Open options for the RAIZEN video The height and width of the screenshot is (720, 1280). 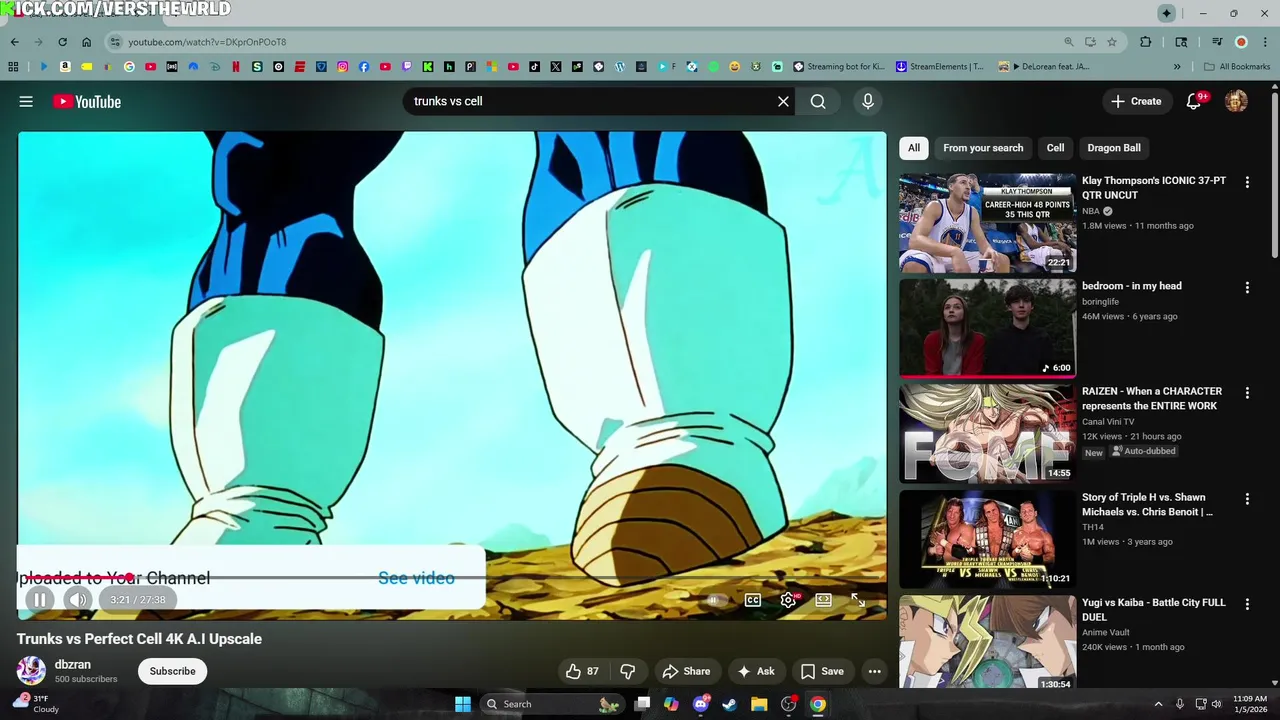[x=1247, y=393]
